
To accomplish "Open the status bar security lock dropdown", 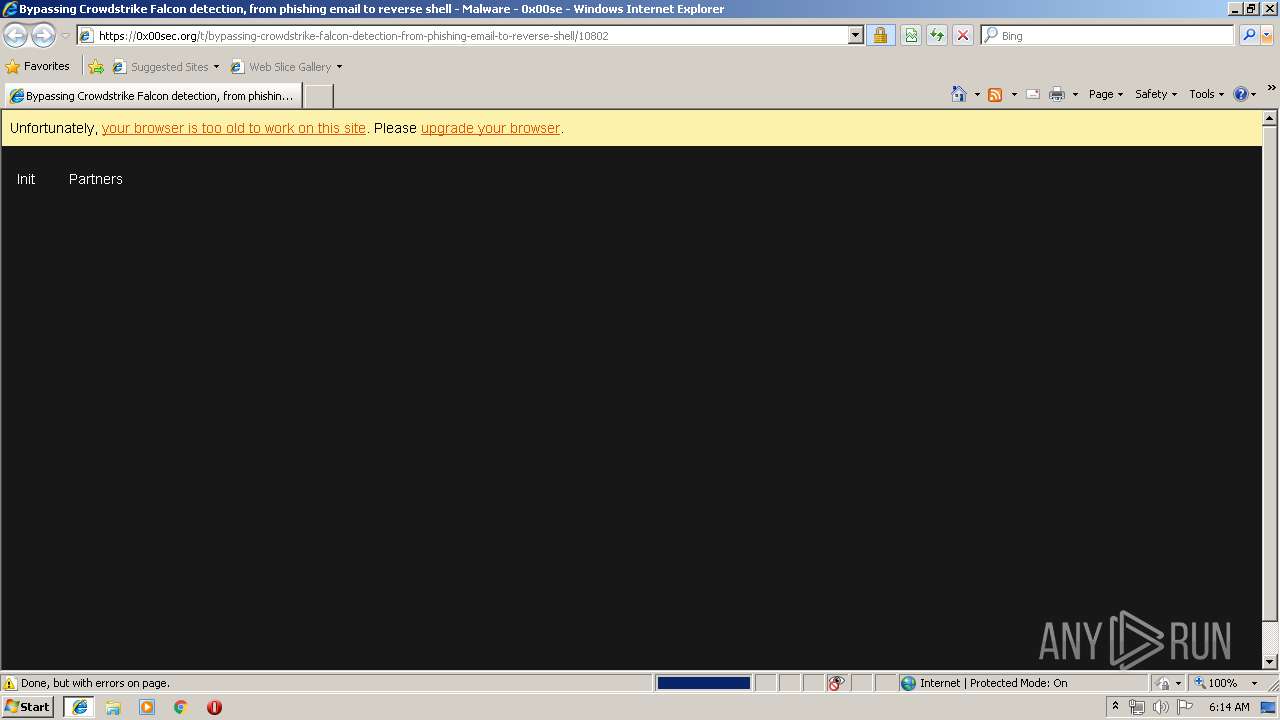I will [x=1169, y=683].
